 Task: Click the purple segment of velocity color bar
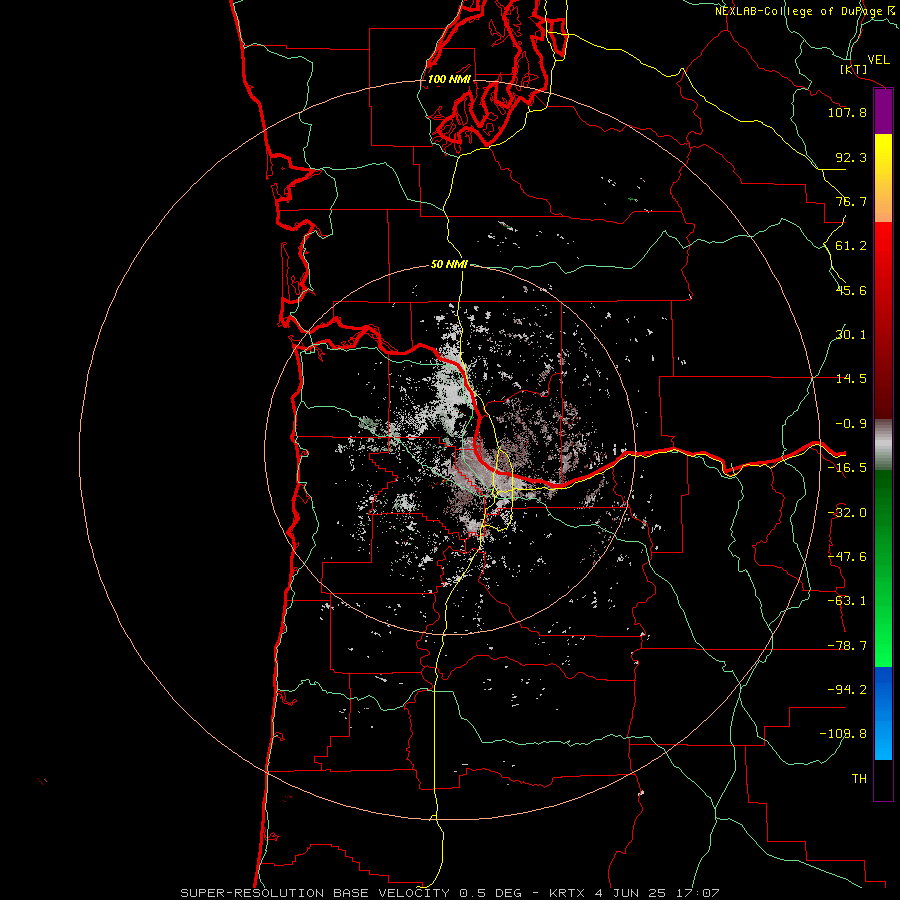tap(883, 112)
